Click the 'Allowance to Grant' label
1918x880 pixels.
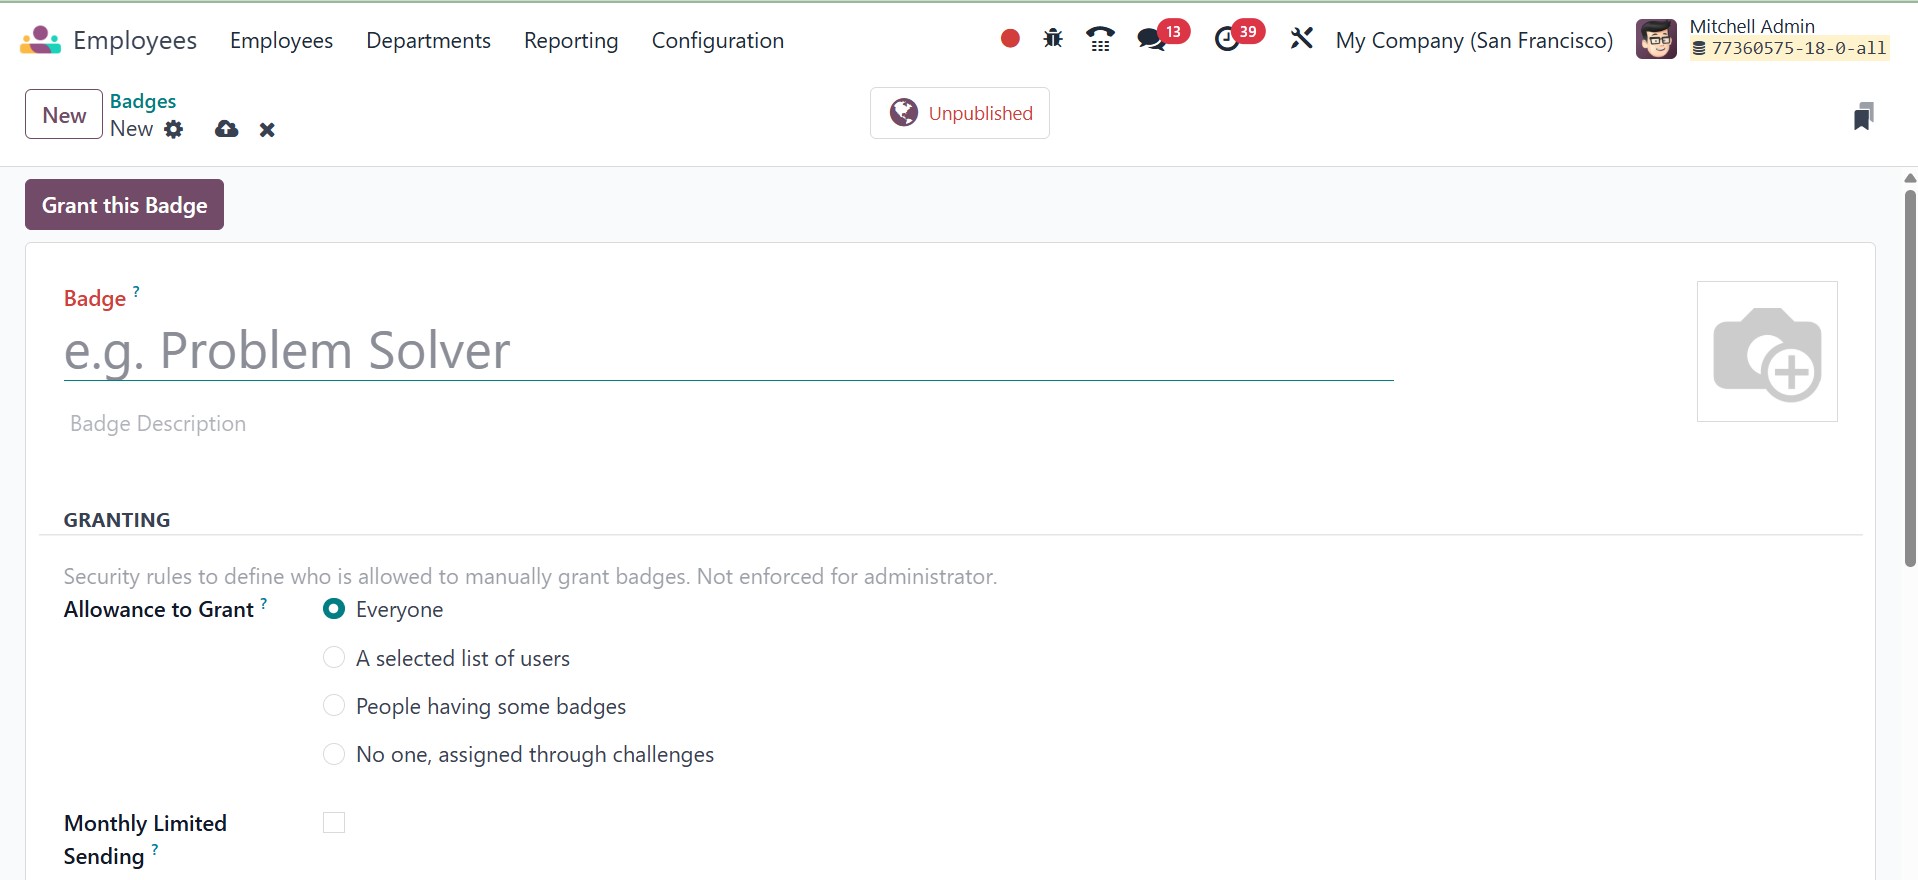(x=159, y=610)
